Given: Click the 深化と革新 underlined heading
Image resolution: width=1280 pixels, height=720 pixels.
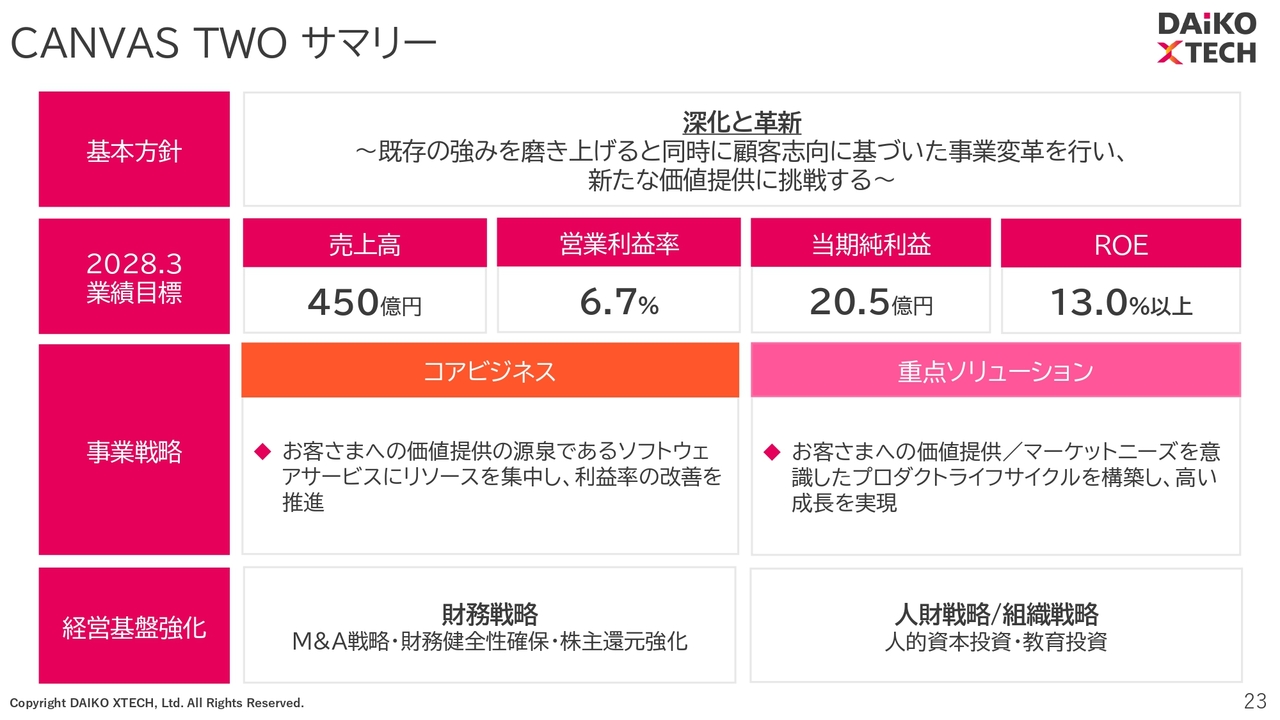Looking at the screenshot, I should click(x=742, y=123).
